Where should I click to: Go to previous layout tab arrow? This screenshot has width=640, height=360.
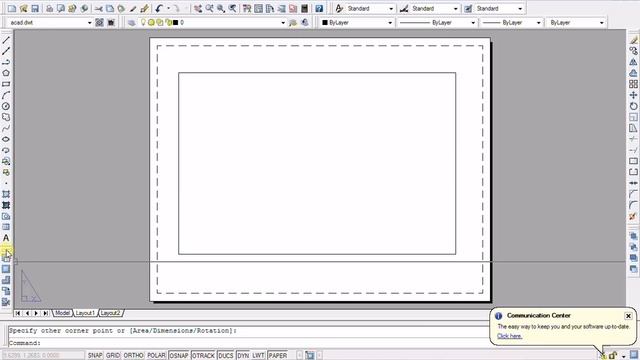[x=27, y=313]
